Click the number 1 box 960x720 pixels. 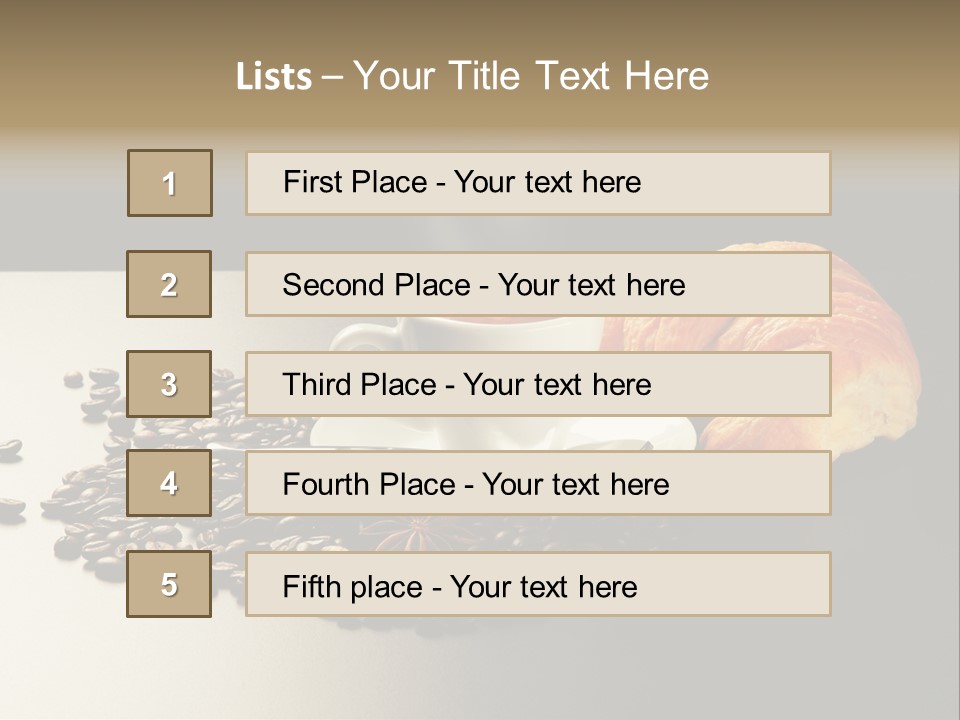pyautogui.click(x=170, y=183)
